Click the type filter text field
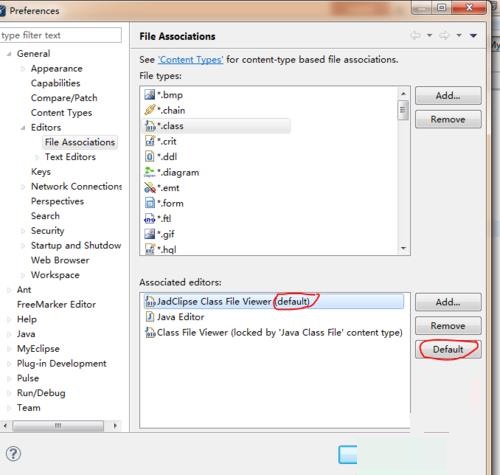500x475 pixels. 60,35
